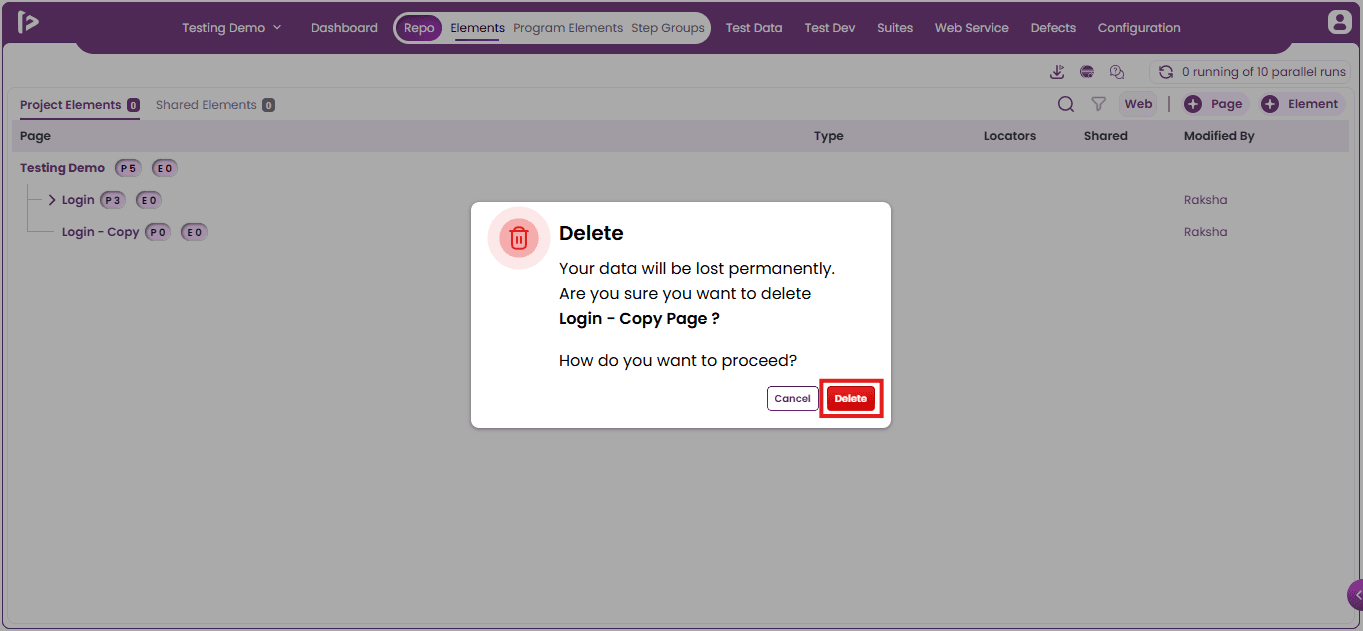Select the Repo menu pill
The image size is (1363, 631).
tap(419, 28)
